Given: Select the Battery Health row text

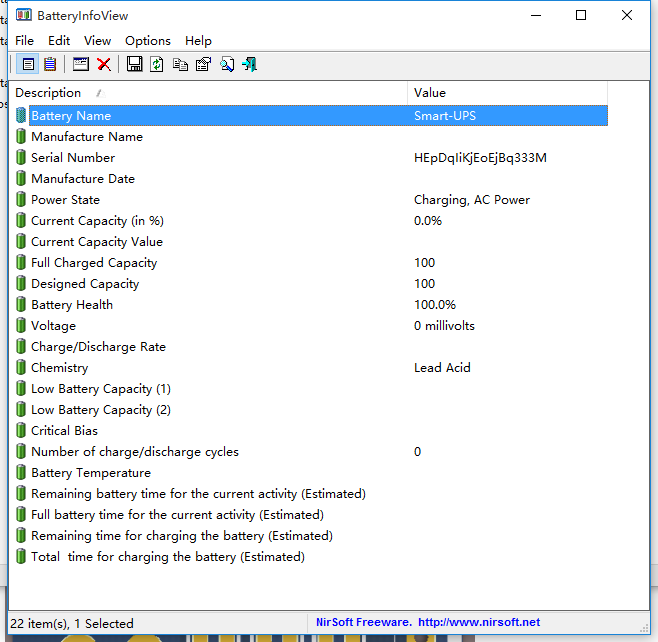Looking at the screenshot, I should click(72, 305).
